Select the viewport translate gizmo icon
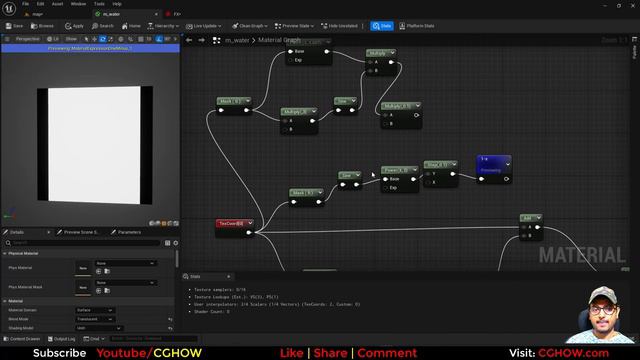This screenshot has width=640, height=360. (94, 39)
